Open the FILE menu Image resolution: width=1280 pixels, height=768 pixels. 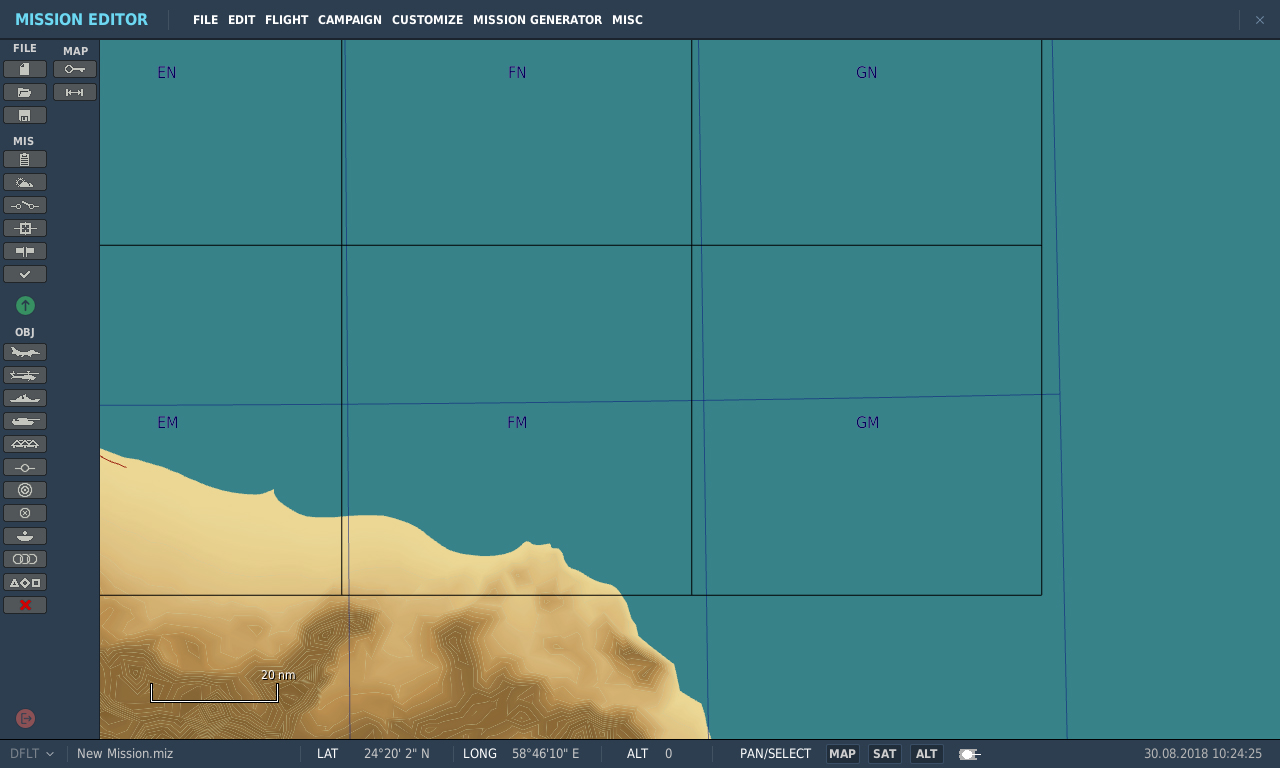point(205,20)
